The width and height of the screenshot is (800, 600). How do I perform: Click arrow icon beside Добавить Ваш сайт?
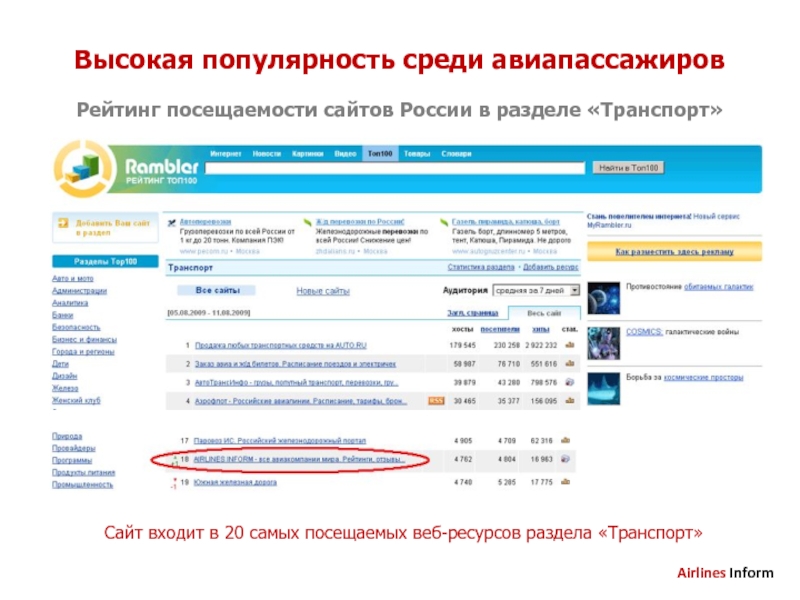pyautogui.click(x=63, y=223)
